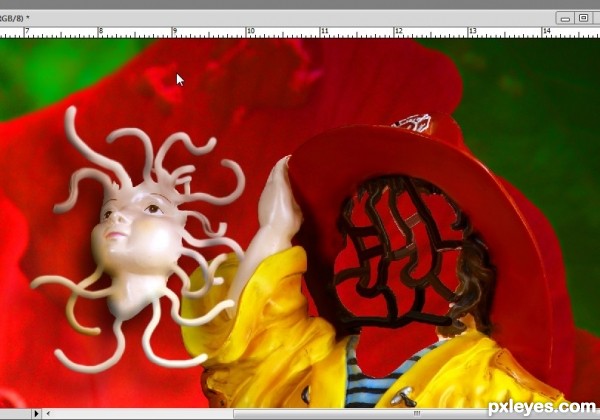Click the horizontal scrollbar thumb
The width and height of the screenshot is (600, 420).
pyautogui.click(x=416, y=413)
